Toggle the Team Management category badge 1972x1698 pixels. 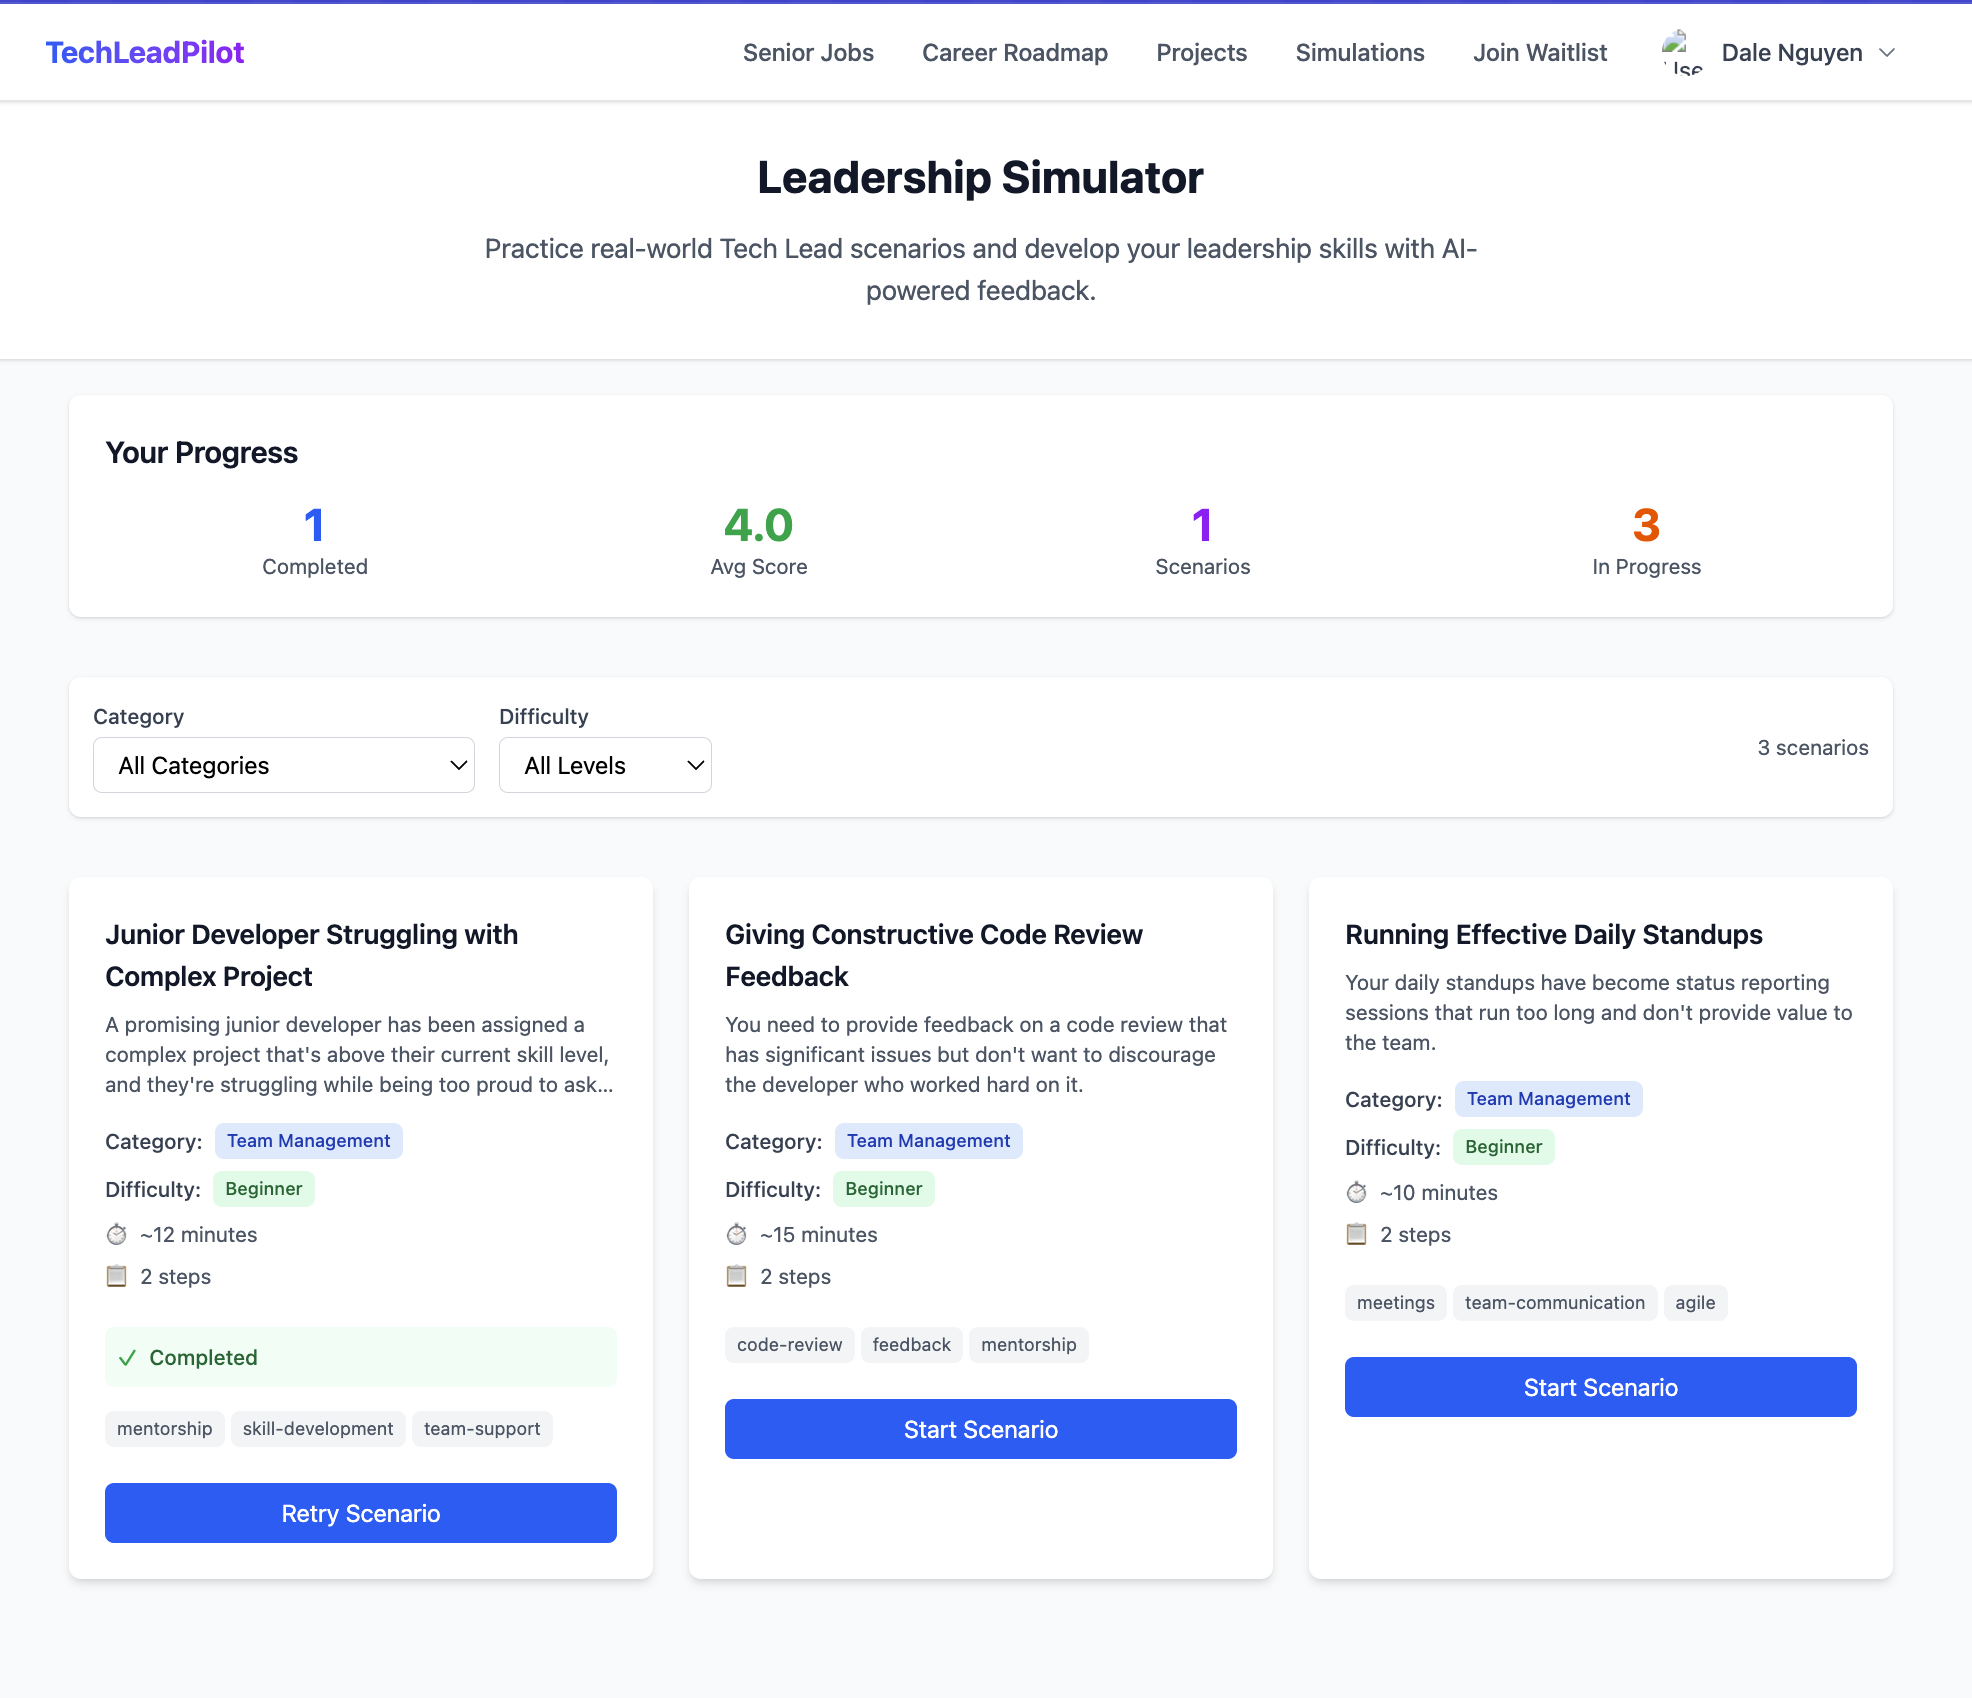[308, 1140]
